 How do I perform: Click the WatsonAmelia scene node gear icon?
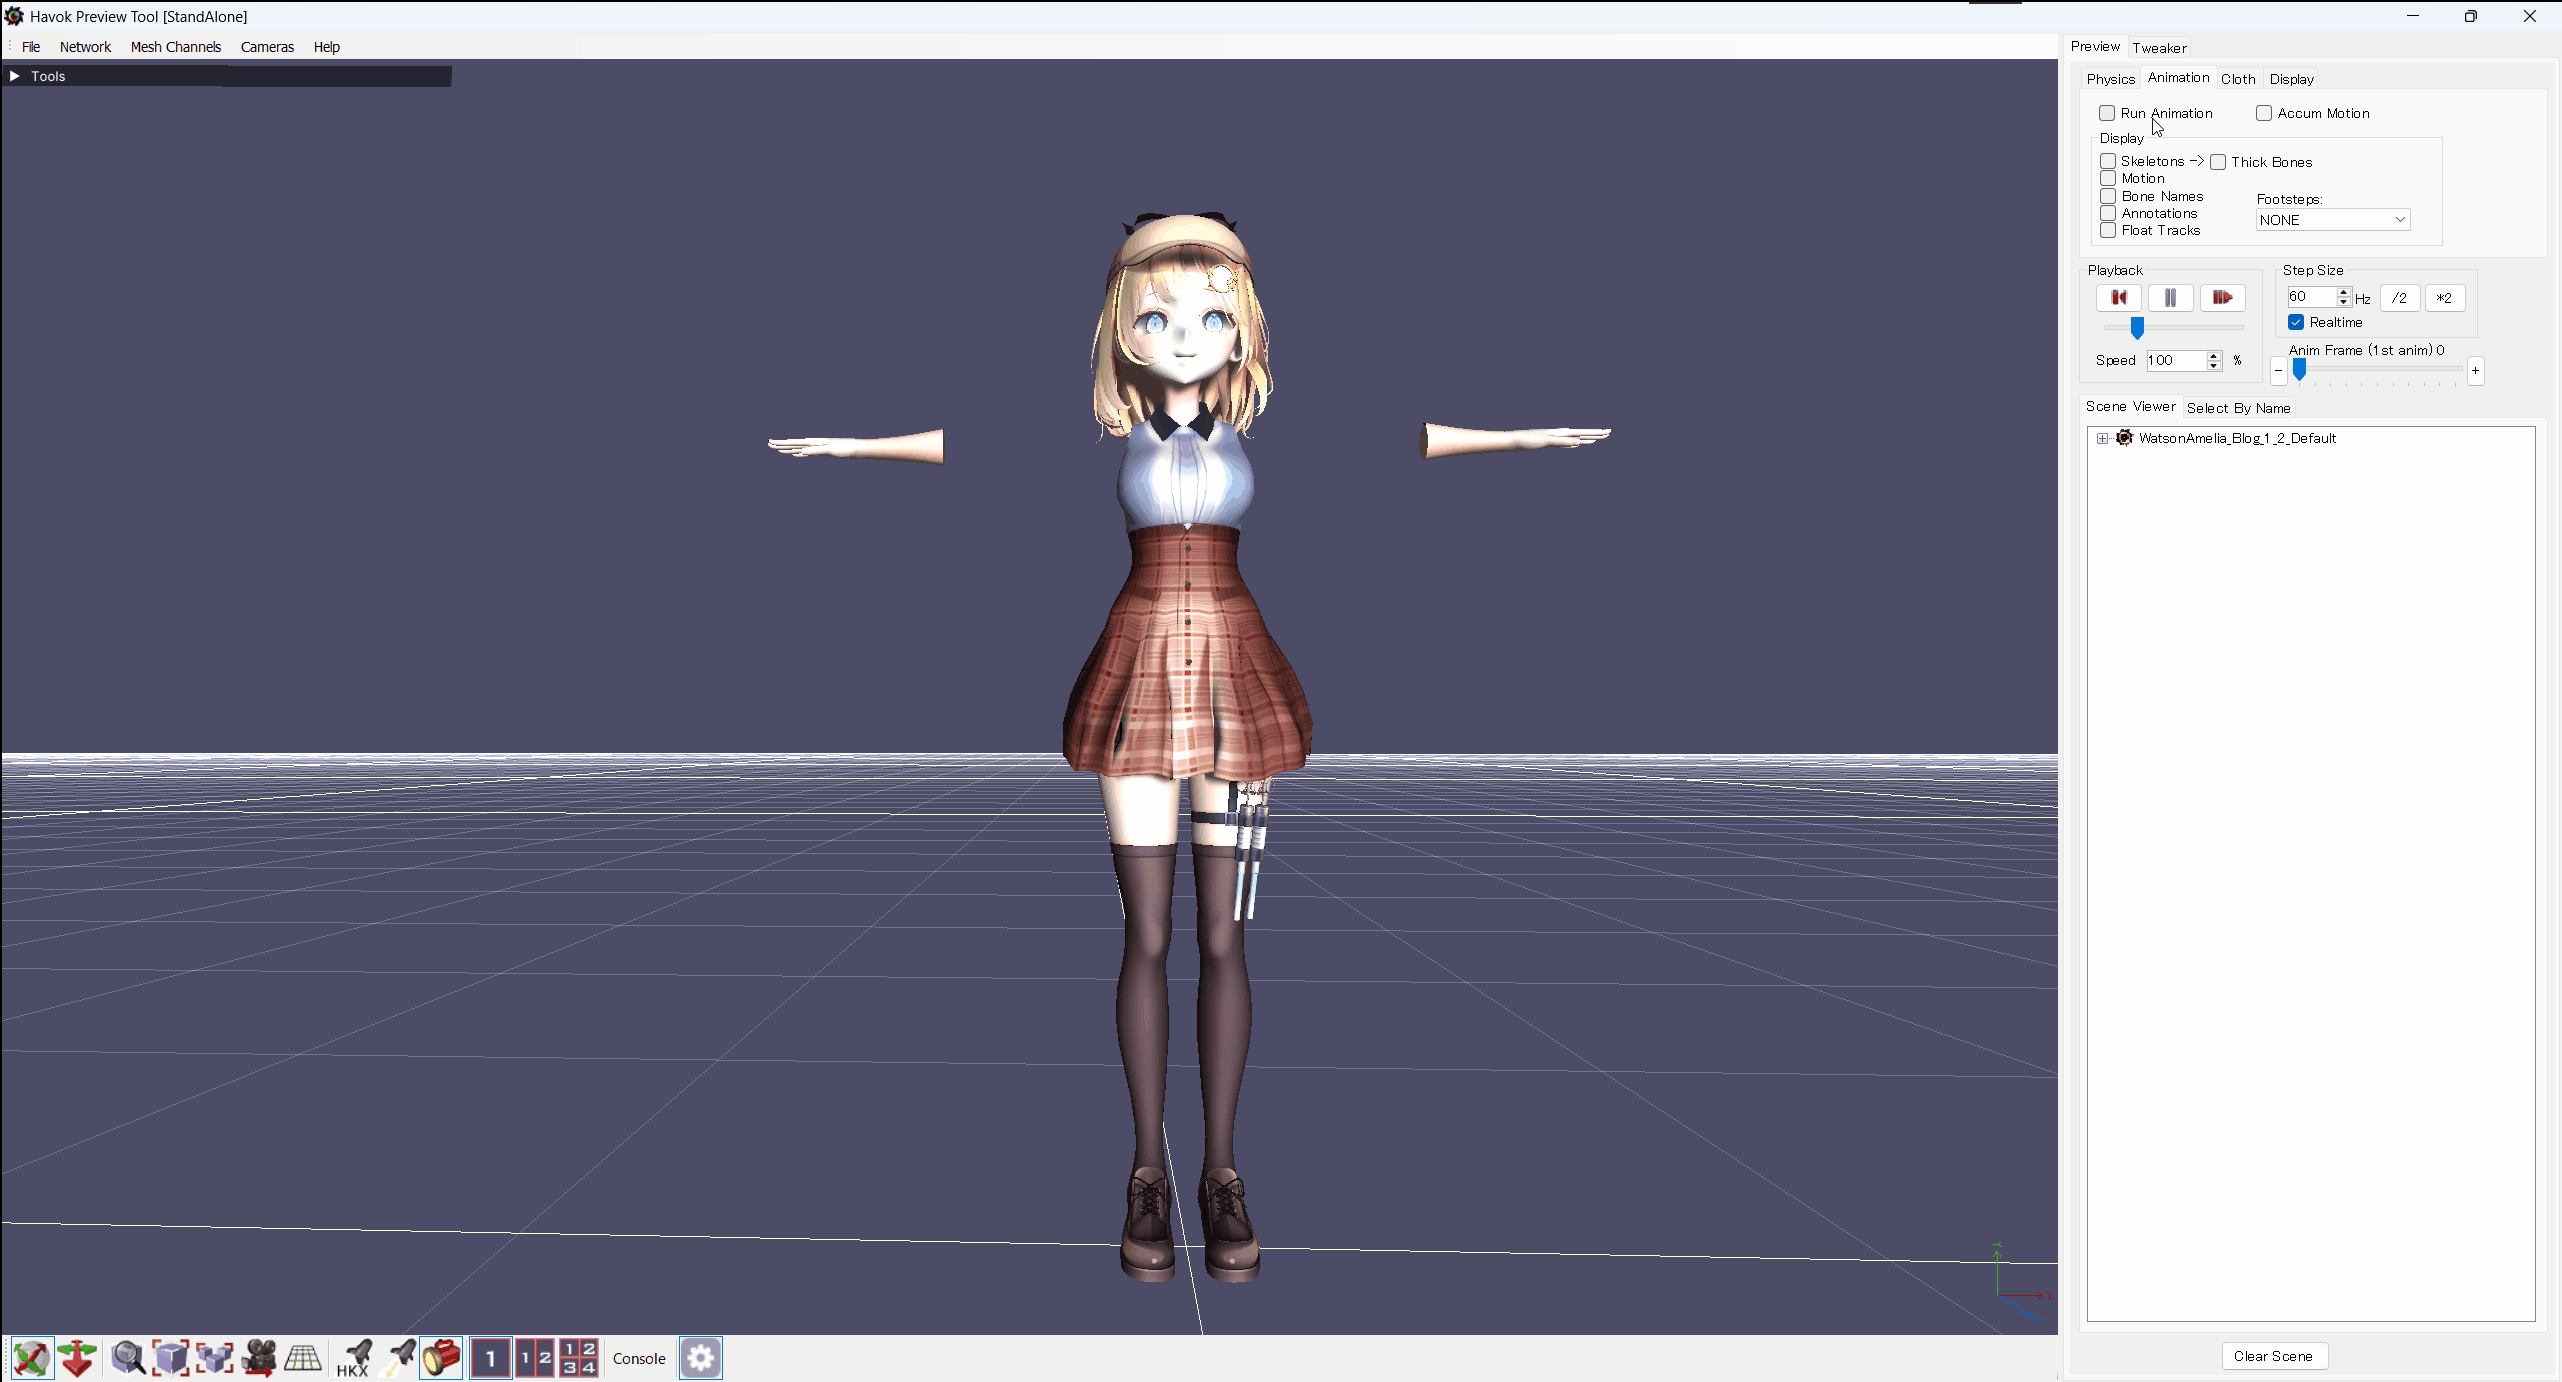click(2125, 438)
